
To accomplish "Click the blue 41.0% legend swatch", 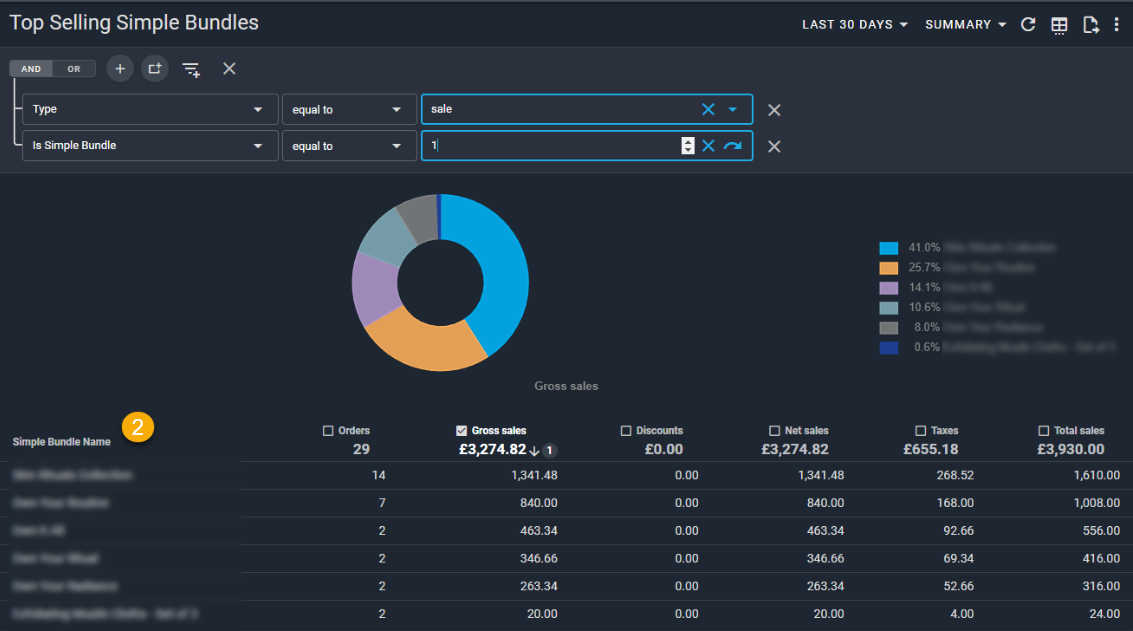I will [889, 248].
